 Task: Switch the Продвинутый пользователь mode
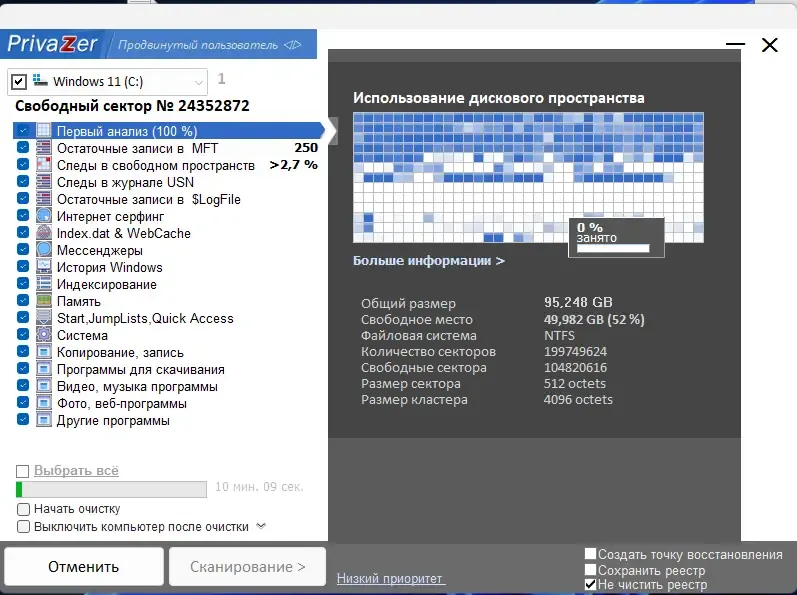pyautogui.click(x=209, y=45)
